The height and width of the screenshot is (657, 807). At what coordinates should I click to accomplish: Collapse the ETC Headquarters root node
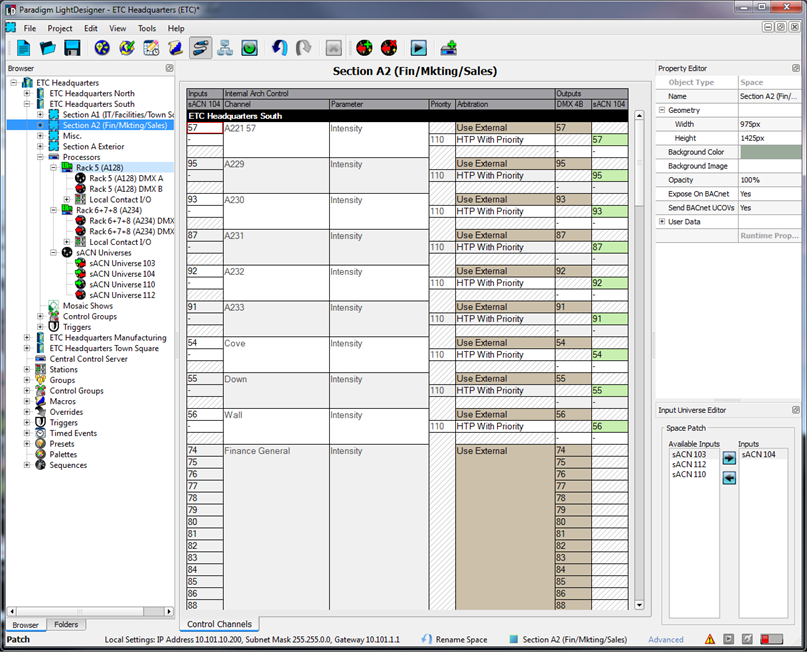tap(14, 82)
